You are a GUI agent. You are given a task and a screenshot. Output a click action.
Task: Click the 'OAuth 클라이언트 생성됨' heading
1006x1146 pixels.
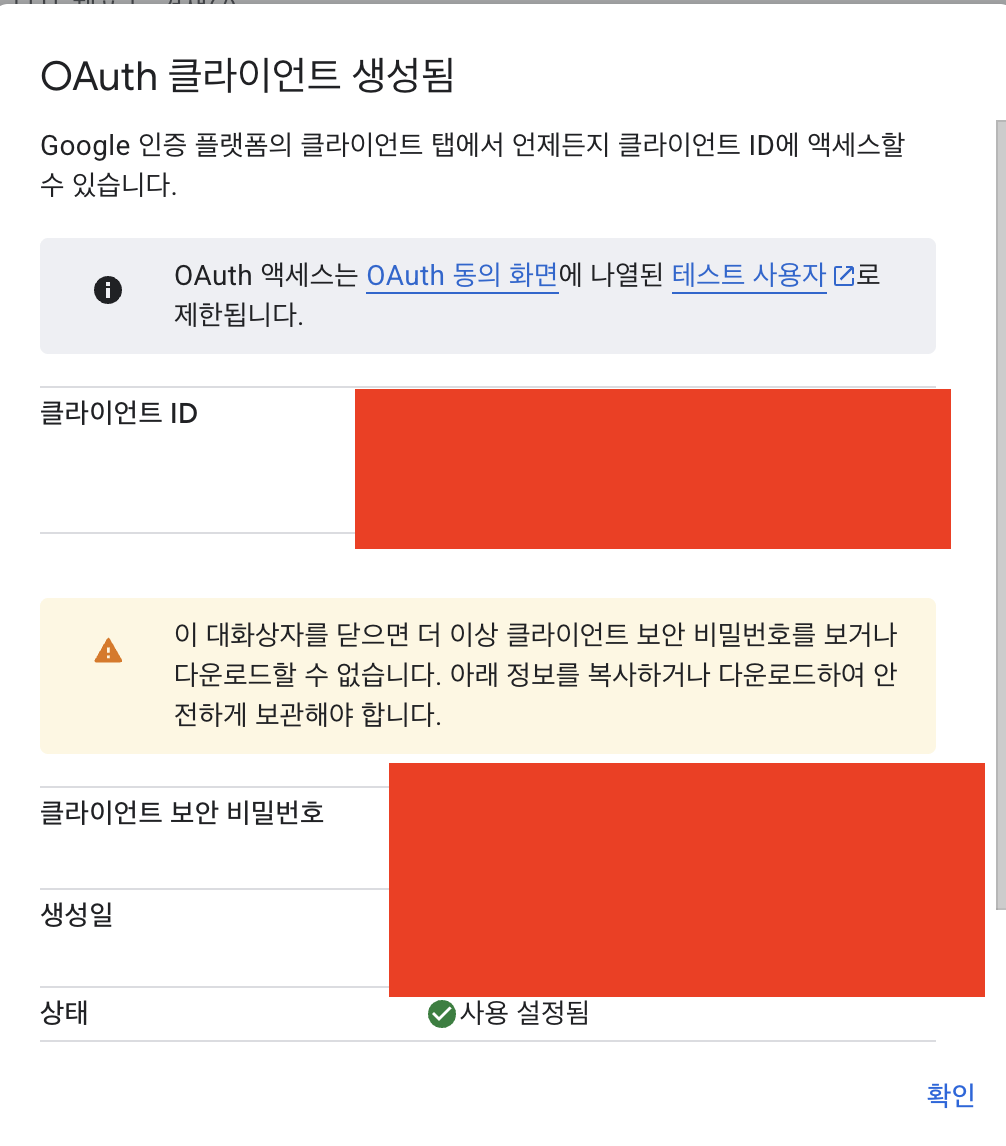coord(247,77)
